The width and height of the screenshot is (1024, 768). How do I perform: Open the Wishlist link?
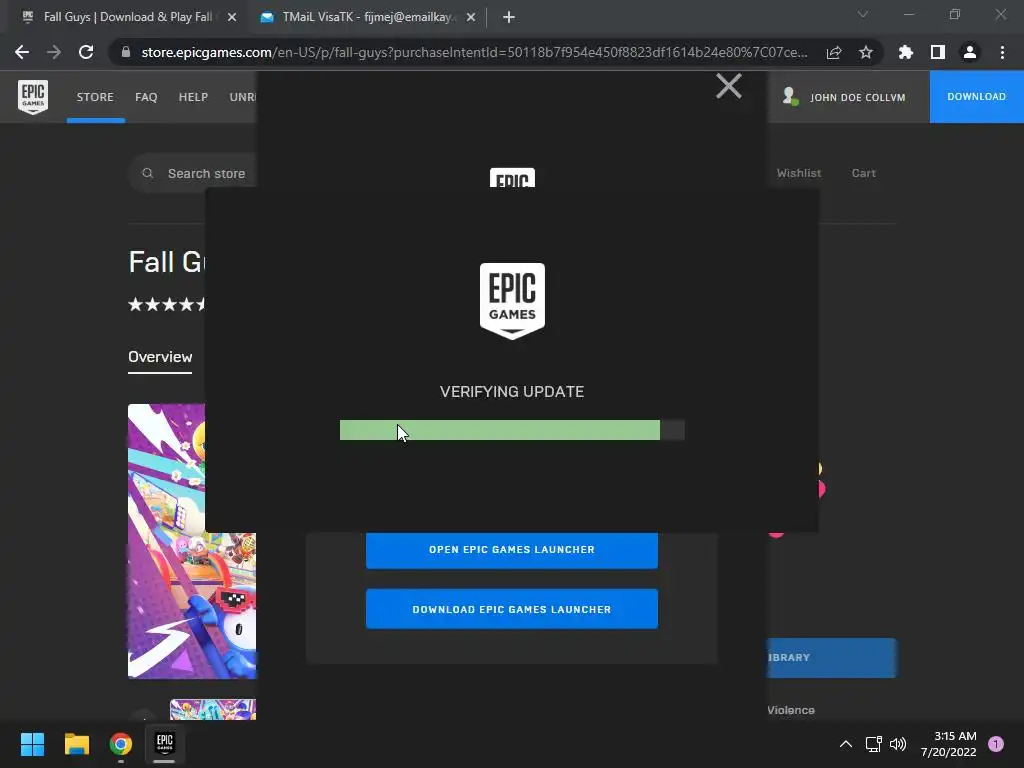[x=798, y=173]
